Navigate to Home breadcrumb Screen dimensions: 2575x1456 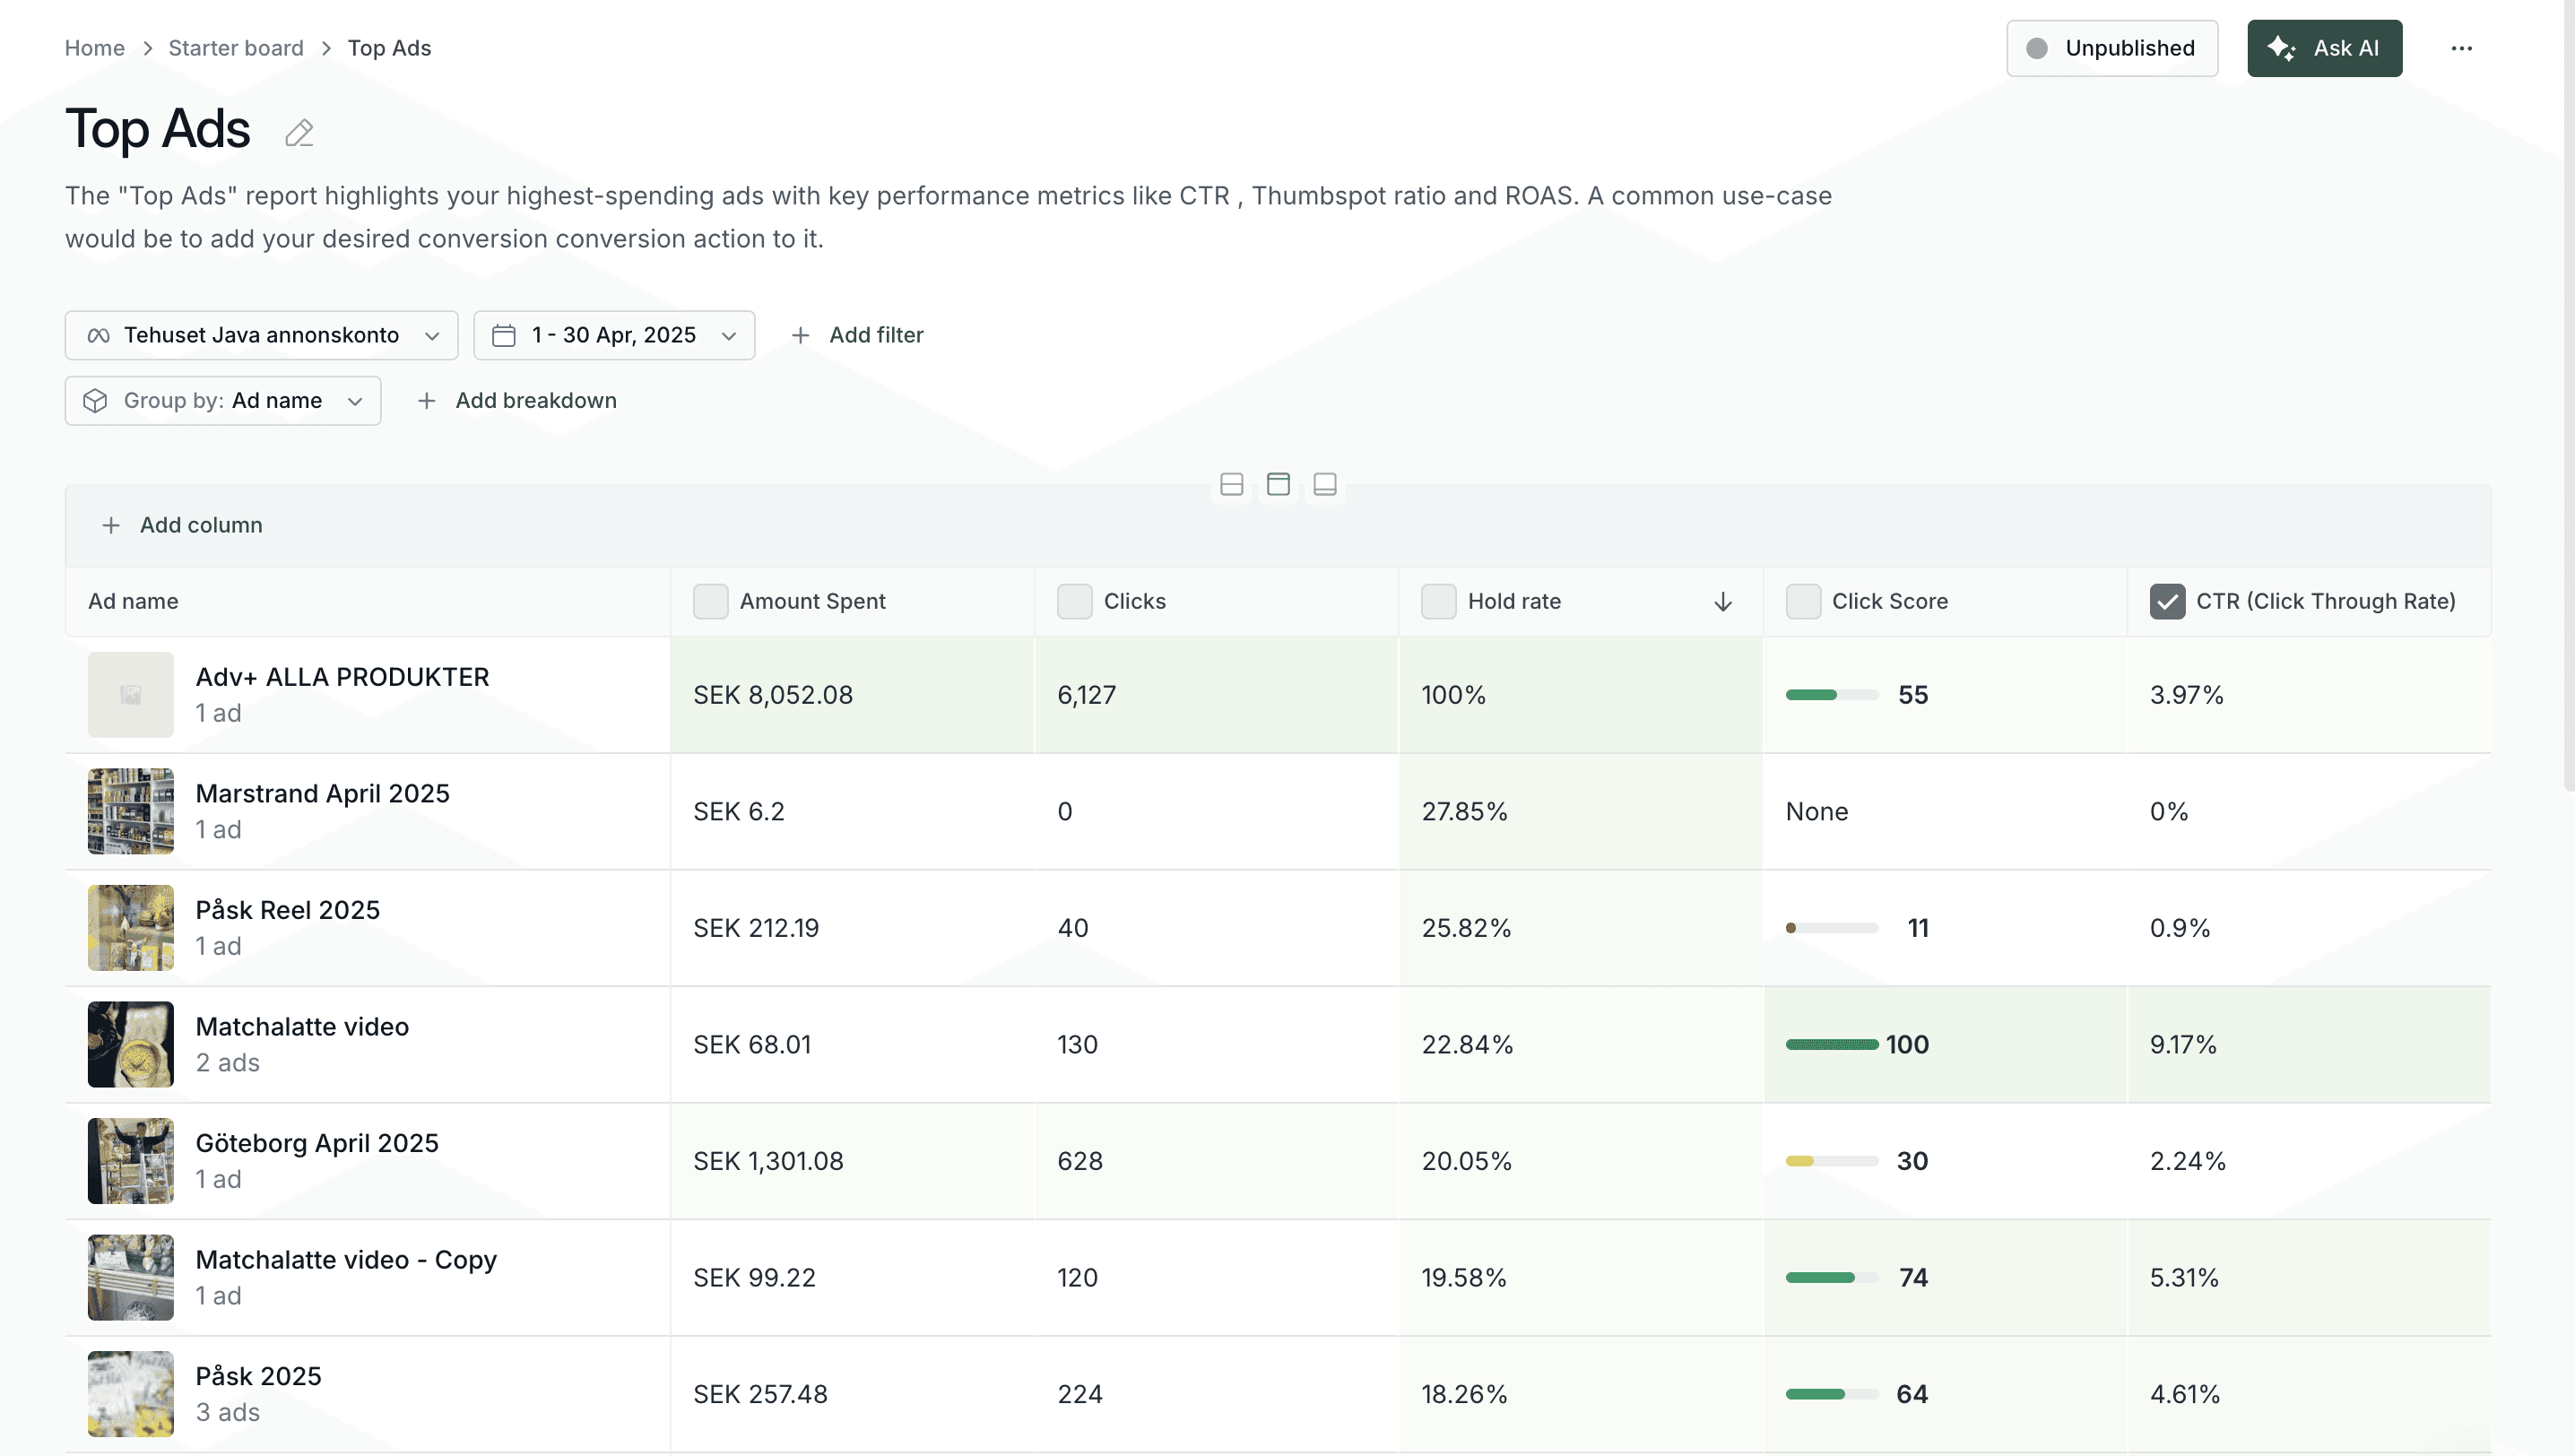pyautogui.click(x=94, y=48)
